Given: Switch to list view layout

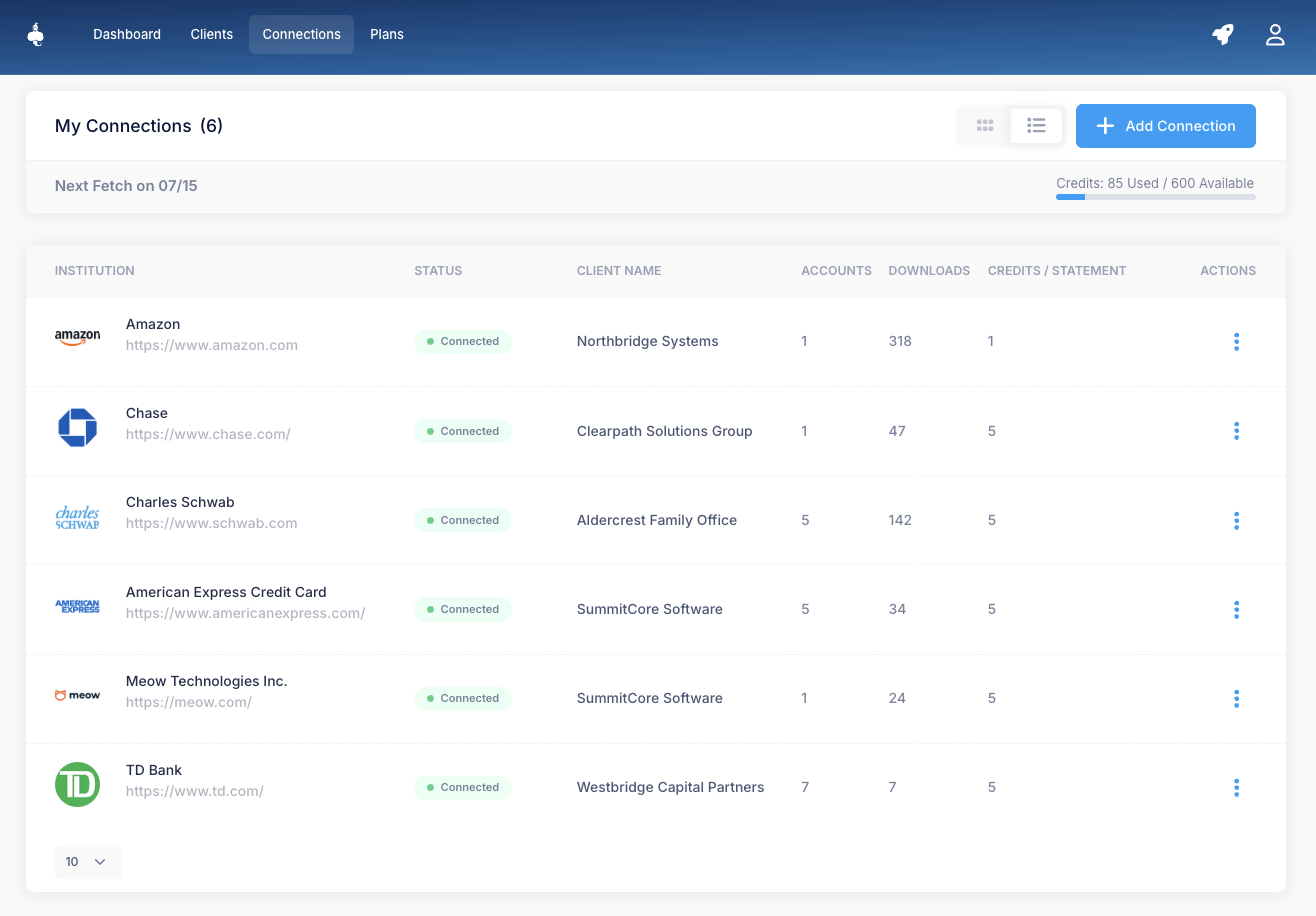Looking at the screenshot, I should (1036, 126).
